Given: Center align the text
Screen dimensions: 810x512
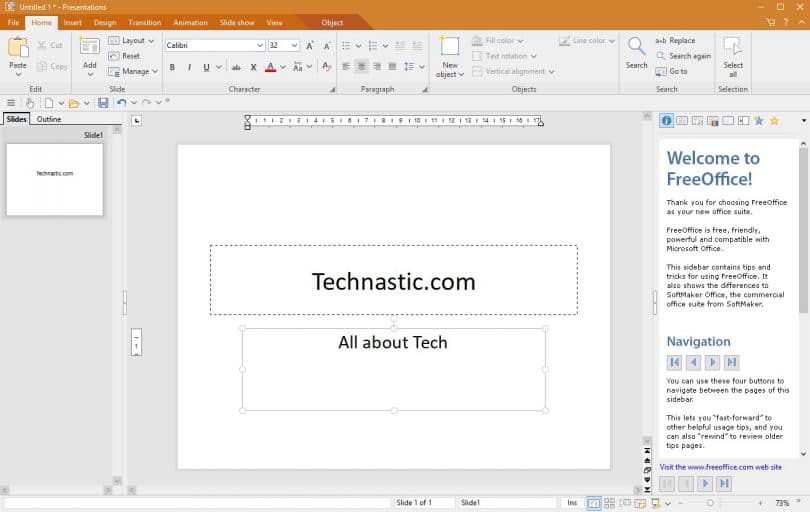Looking at the screenshot, I should click(362, 67).
